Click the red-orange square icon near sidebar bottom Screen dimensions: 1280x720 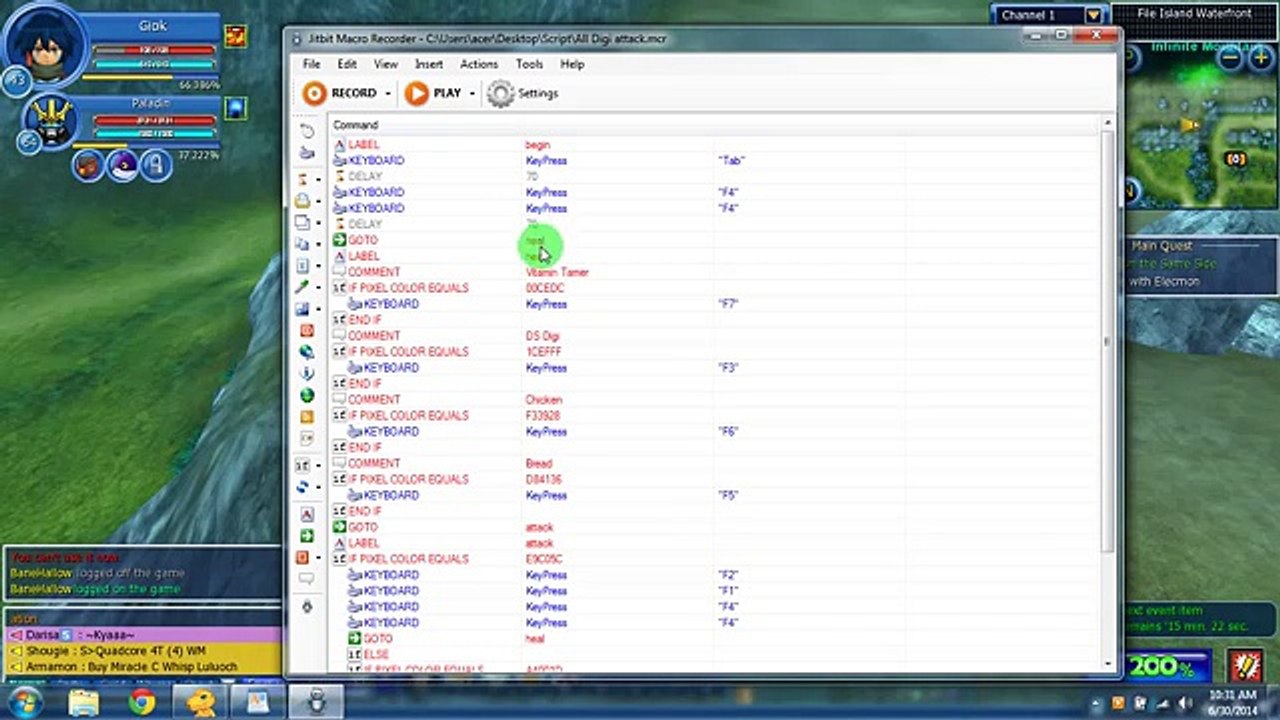click(303, 557)
